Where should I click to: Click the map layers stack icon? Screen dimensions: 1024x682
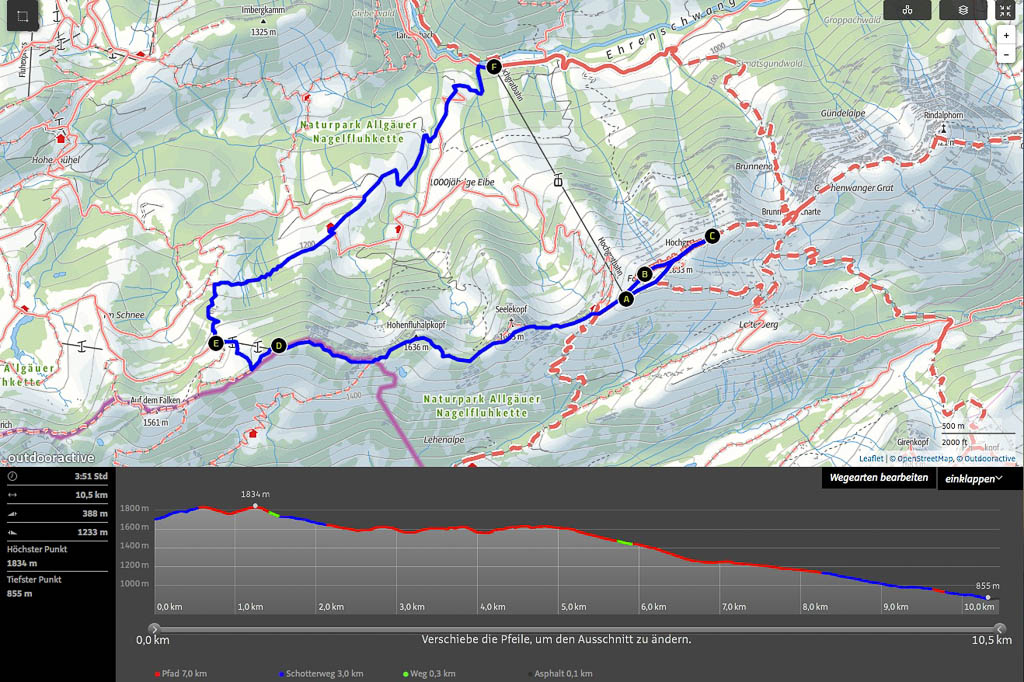(x=963, y=10)
